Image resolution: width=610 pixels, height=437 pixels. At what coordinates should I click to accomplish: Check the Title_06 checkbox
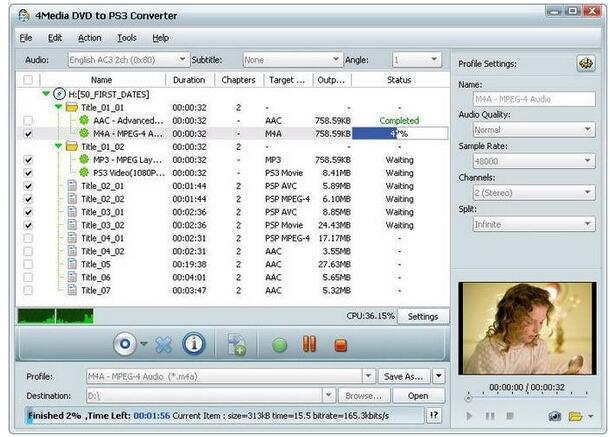click(x=28, y=277)
